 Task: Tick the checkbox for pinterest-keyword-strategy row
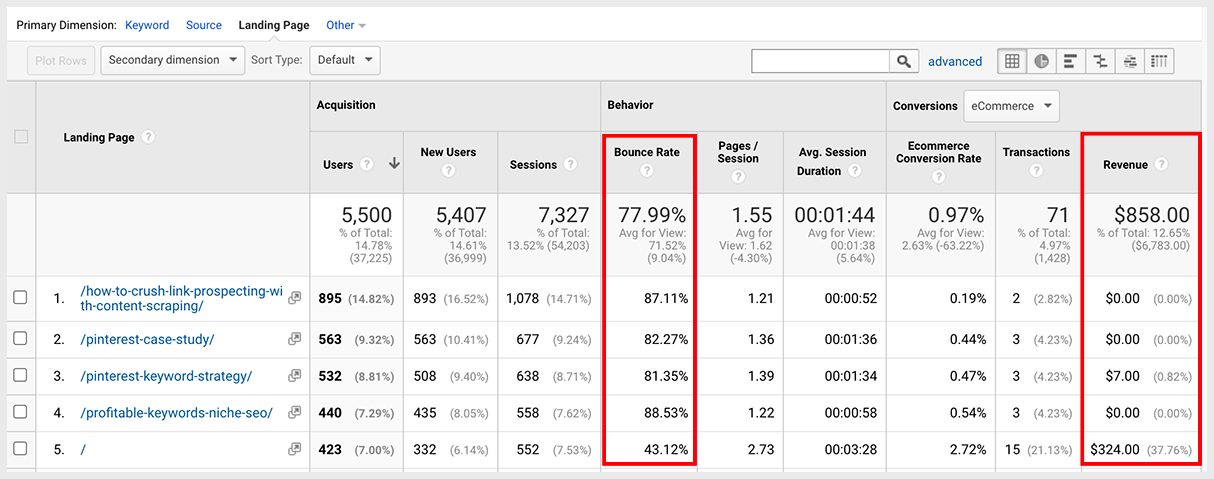pyautogui.click(x=20, y=376)
